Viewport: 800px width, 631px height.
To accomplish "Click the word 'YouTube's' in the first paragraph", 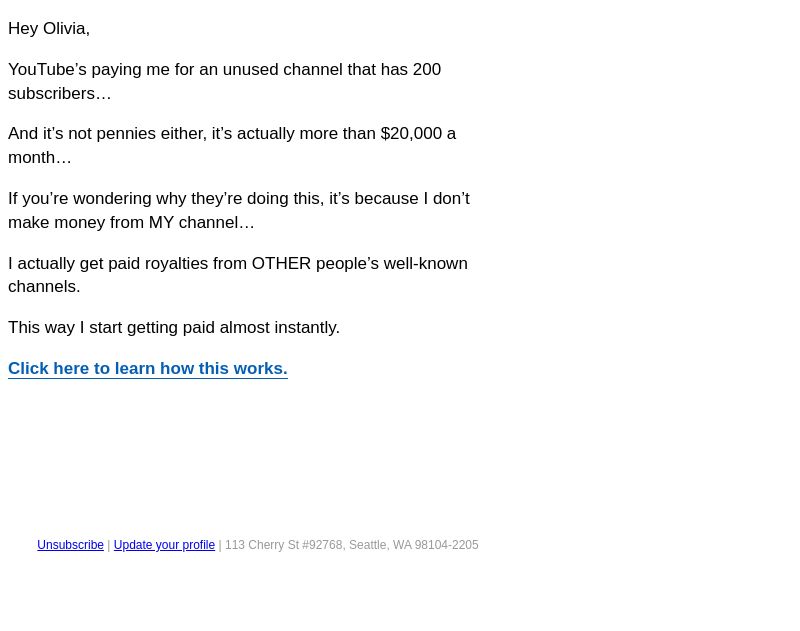I will [x=47, y=69].
